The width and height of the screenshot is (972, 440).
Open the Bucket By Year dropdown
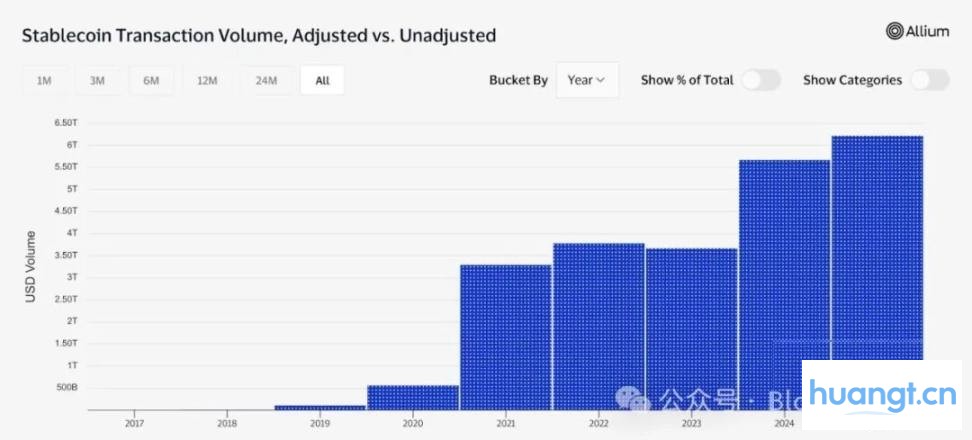tap(587, 80)
